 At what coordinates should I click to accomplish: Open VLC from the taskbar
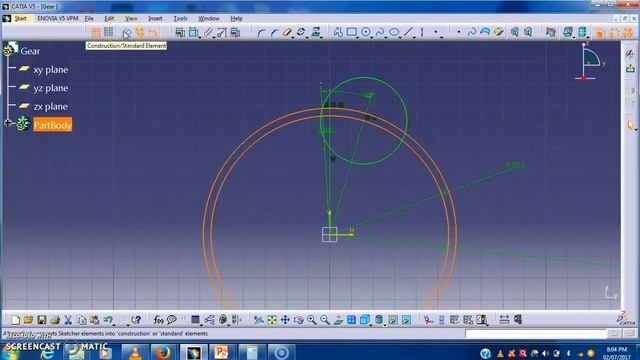(x=135, y=352)
